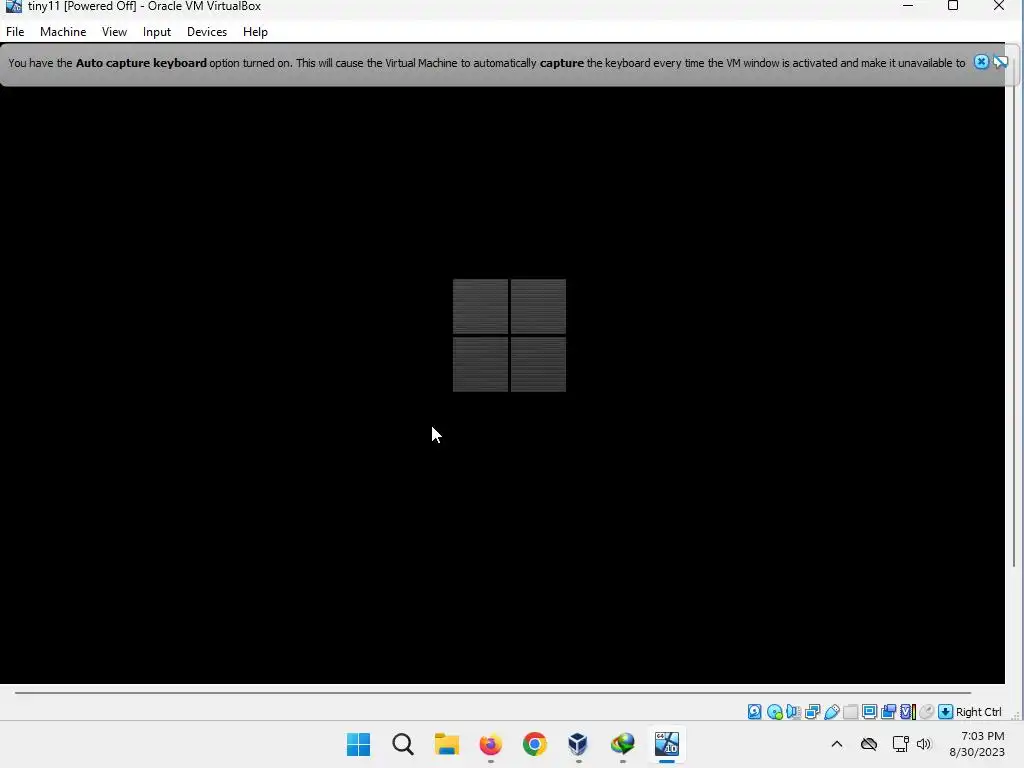Click the keyboard capture arrow icon
Image resolution: width=1024 pixels, height=768 pixels.
coord(946,712)
